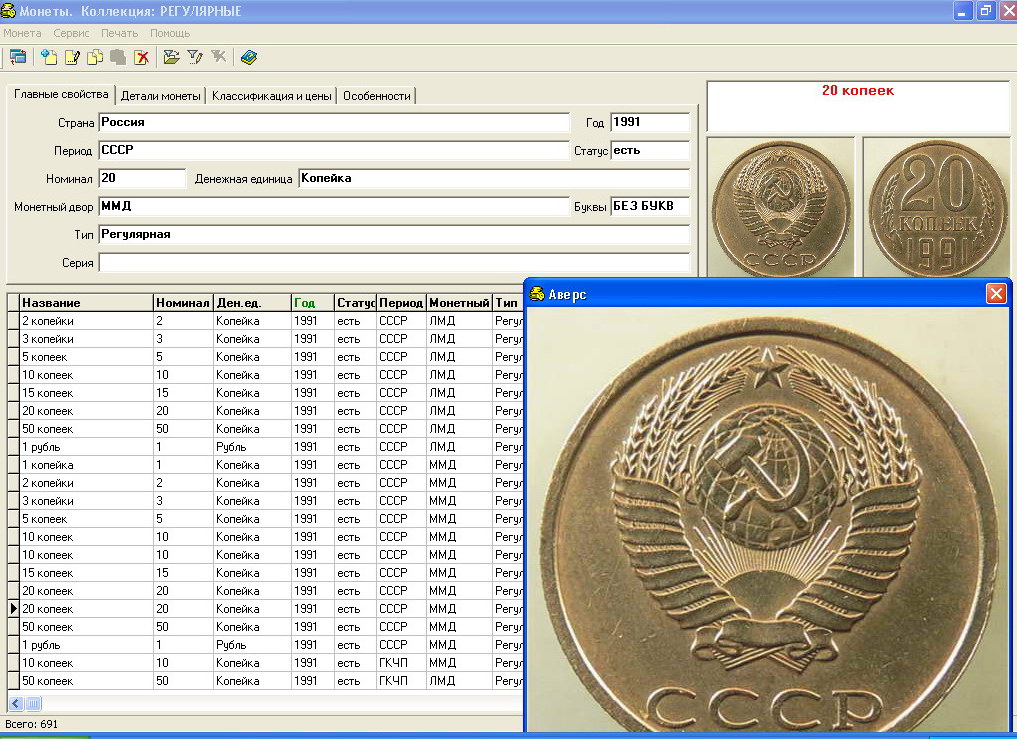The height and width of the screenshot is (739, 1017).
Task: Click the Буквы field showing БЕЗ БУКВ
Action: [650, 206]
